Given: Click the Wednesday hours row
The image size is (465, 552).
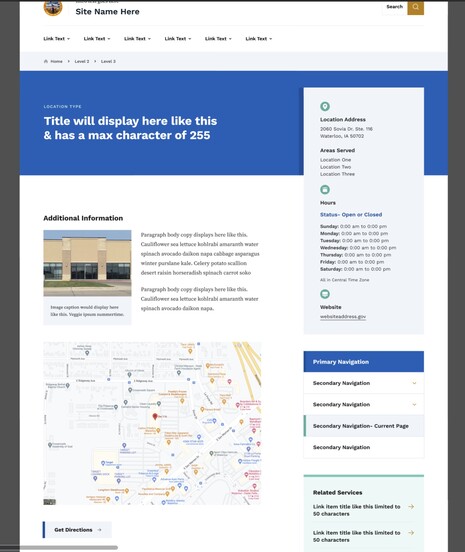Looking at the screenshot, I should (358, 248).
